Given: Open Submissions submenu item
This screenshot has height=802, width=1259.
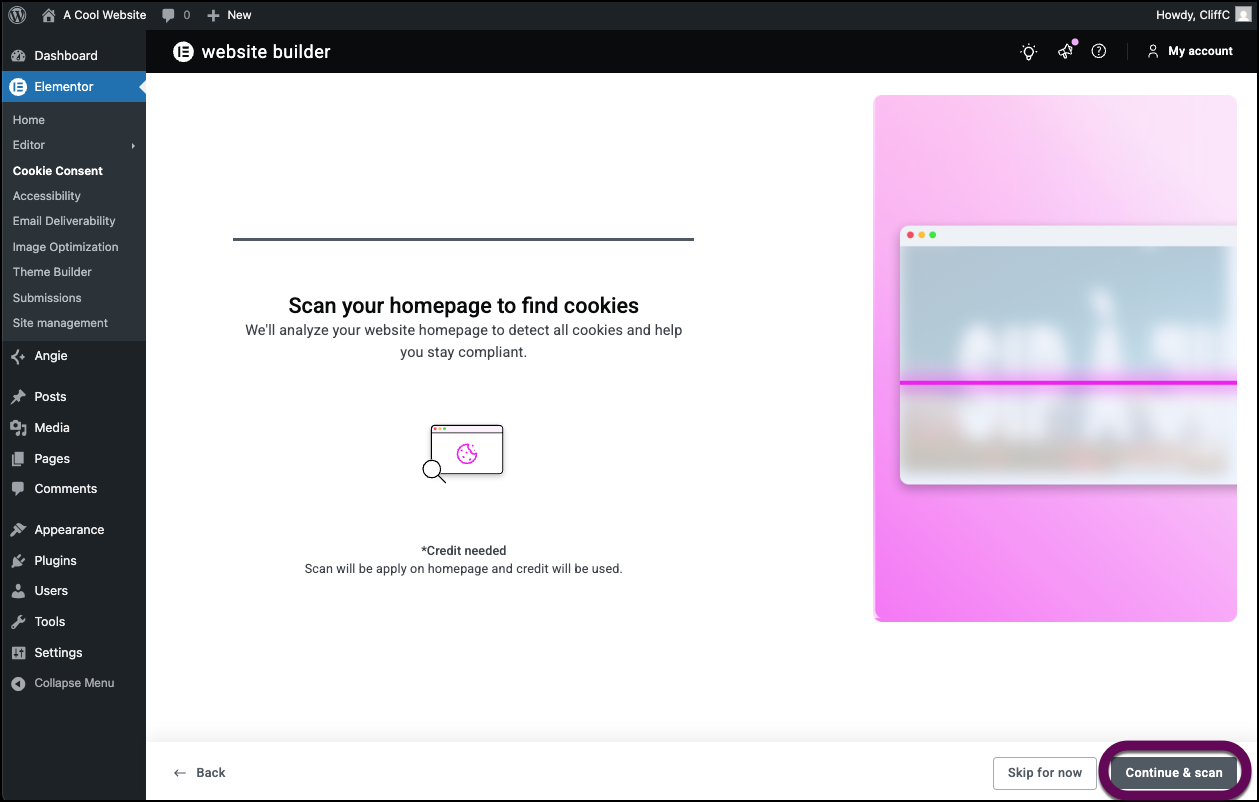Looking at the screenshot, I should click(47, 298).
